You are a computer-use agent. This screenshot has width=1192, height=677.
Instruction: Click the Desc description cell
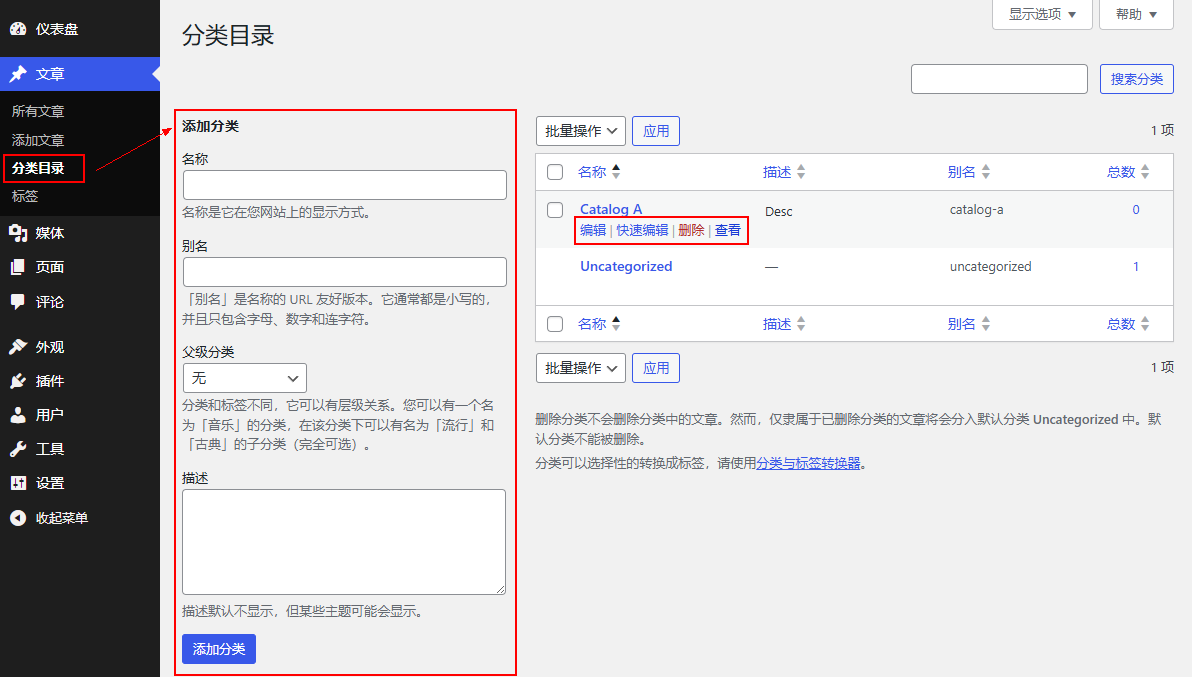click(778, 211)
